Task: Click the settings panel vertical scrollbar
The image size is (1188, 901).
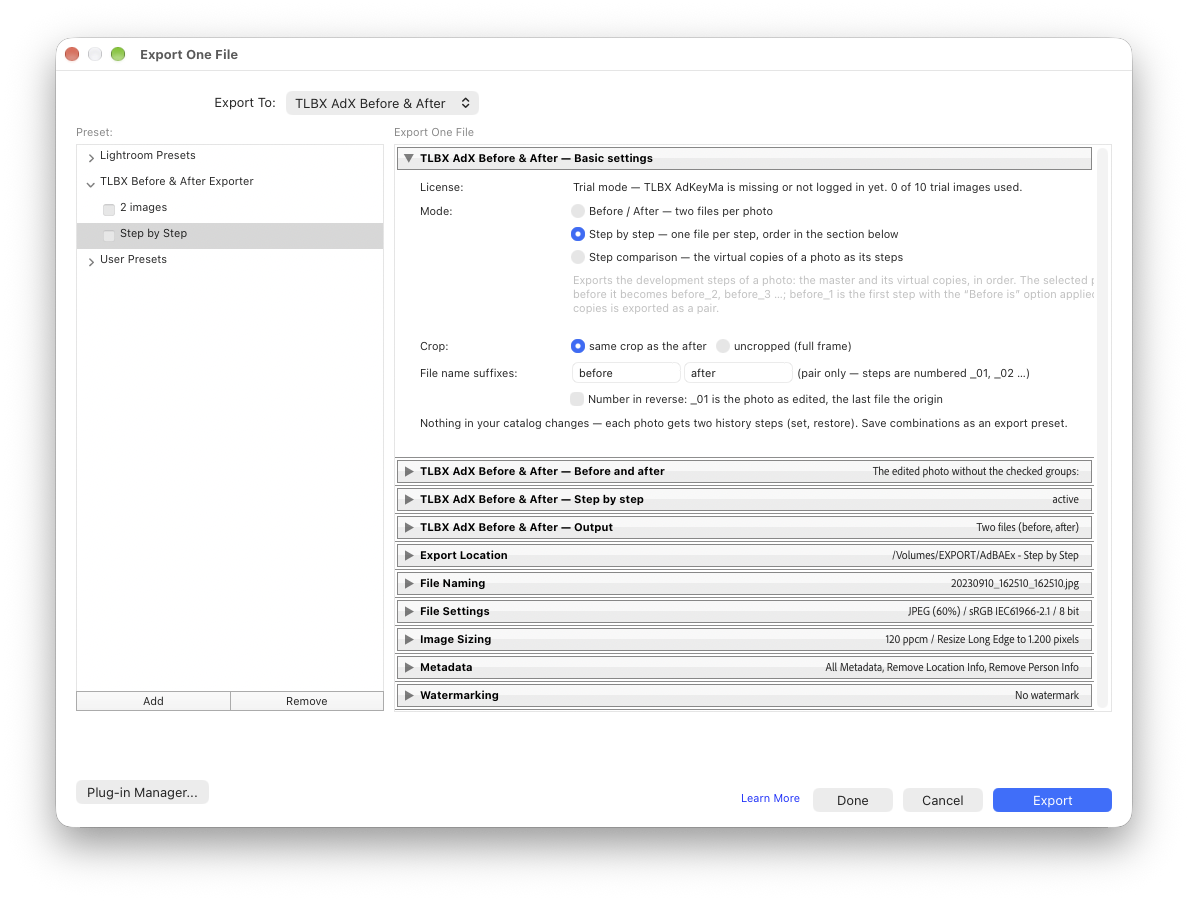Action: [x=1102, y=427]
